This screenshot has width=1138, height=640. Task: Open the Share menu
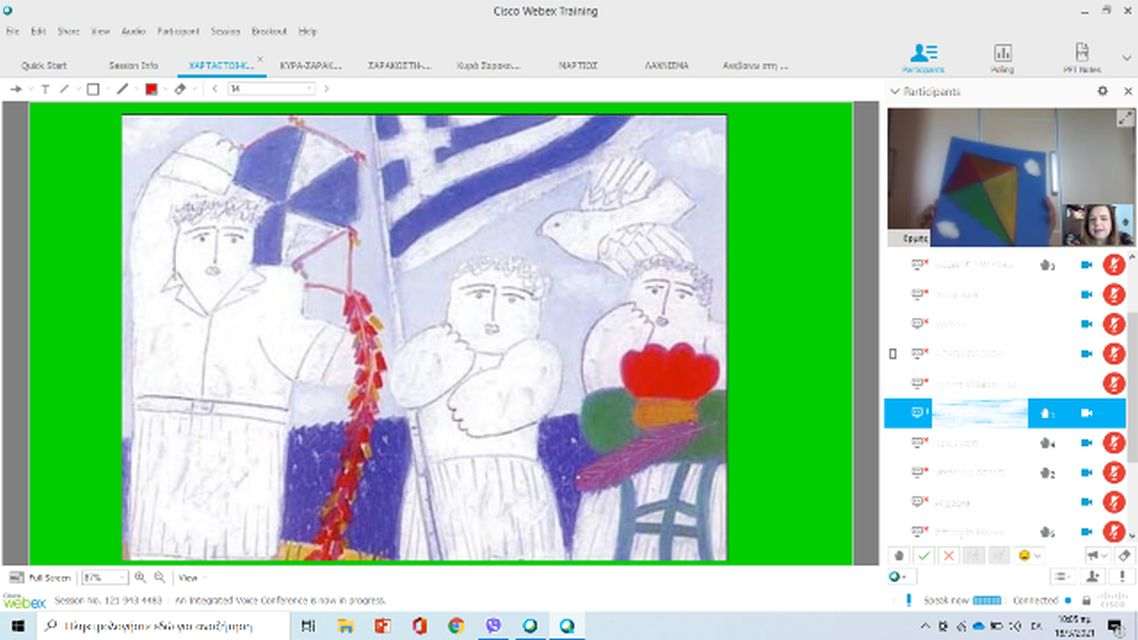(68, 31)
